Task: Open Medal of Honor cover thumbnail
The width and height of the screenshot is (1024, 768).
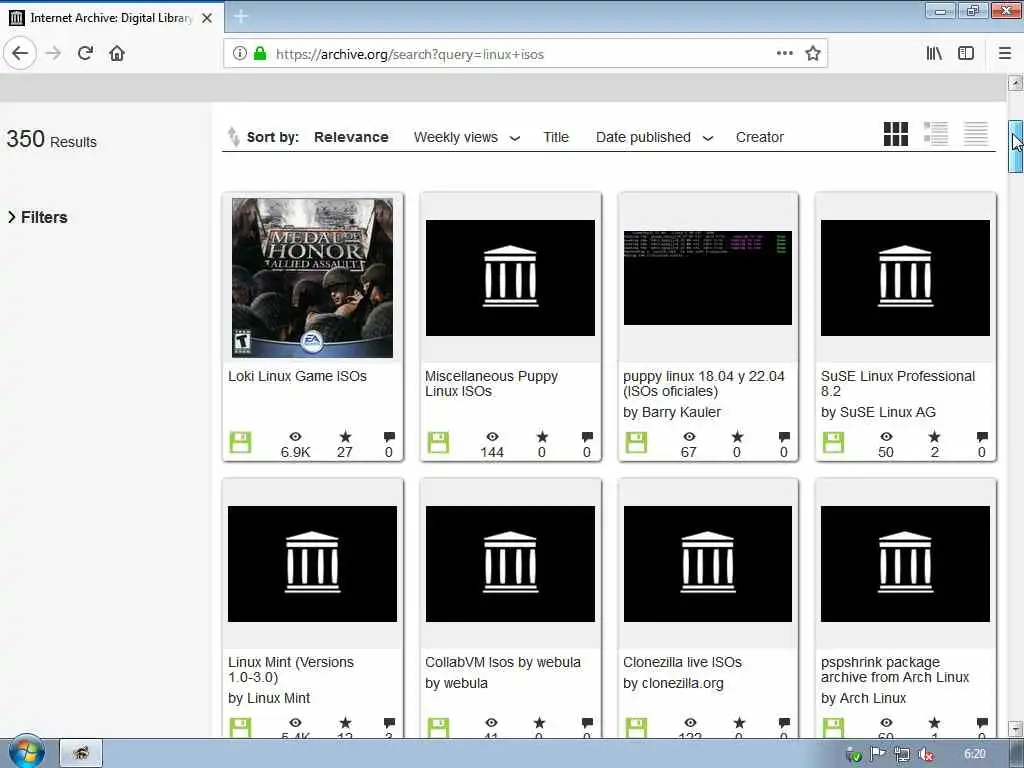Action: pos(313,278)
